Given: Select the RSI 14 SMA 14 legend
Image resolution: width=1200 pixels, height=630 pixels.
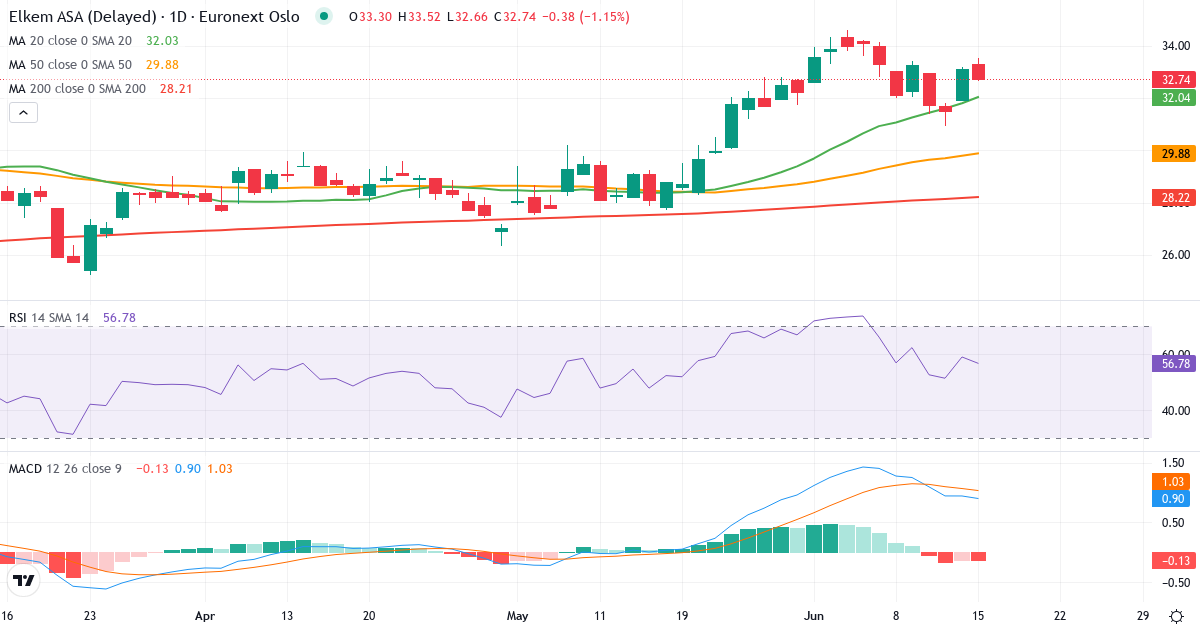Looking at the screenshot, I should pyautogui.click(x=49, y=318).
